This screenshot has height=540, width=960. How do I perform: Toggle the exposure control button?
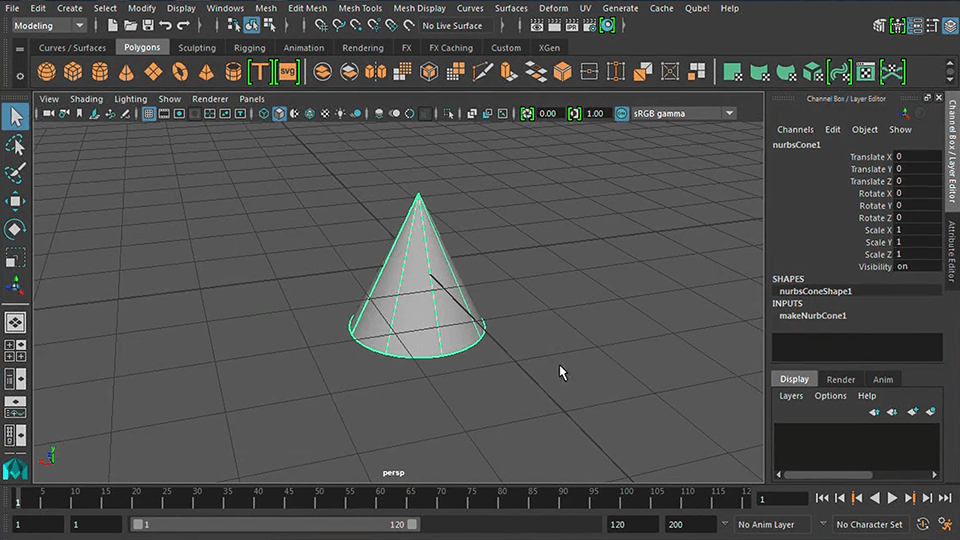(527, 114)
